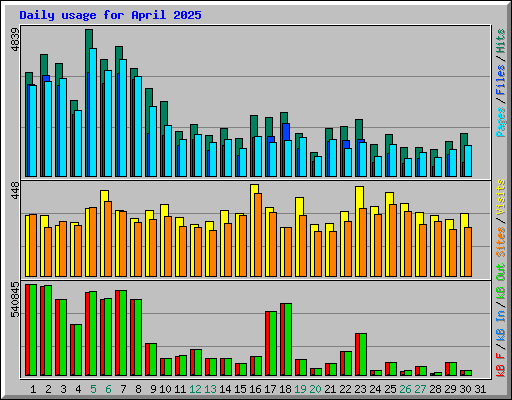Click day '28' on the x-axis
Image resolution: width=512 pixels, height=400 pixels.
[x=435, y=389]
